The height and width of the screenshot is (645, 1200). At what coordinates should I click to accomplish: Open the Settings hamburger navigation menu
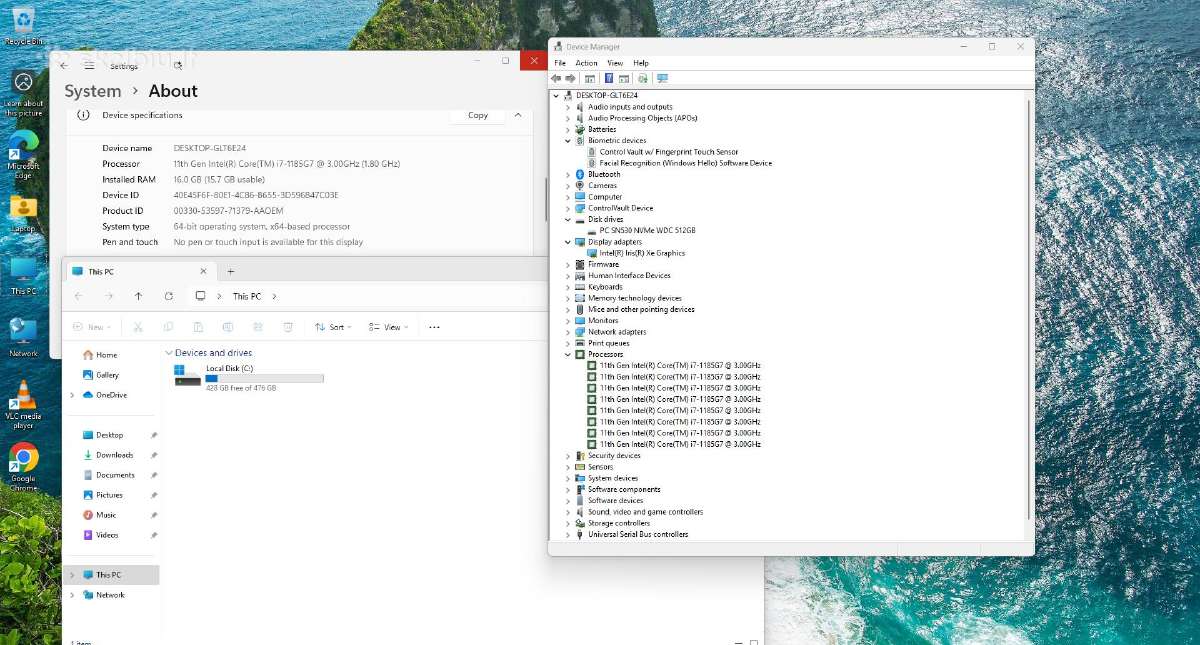(x=89, y=65)
